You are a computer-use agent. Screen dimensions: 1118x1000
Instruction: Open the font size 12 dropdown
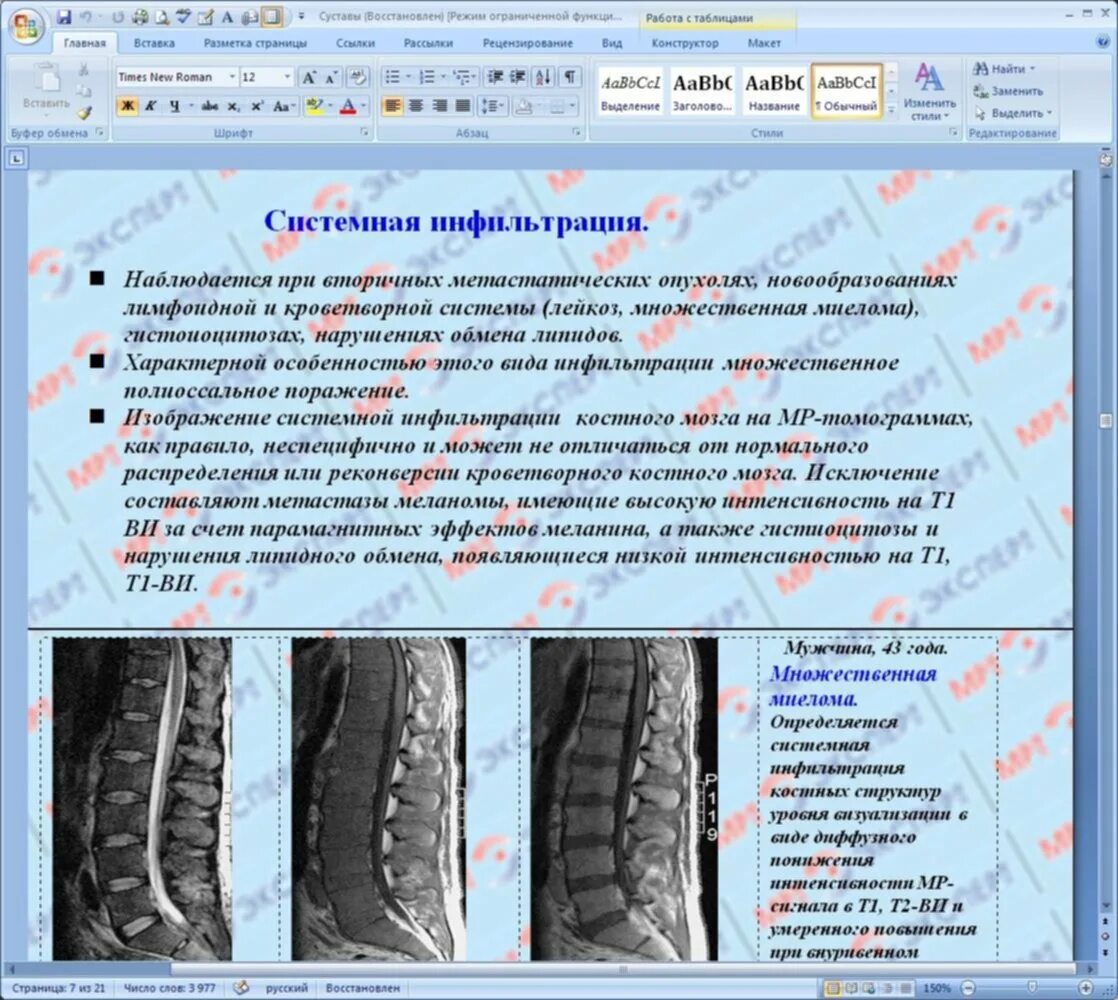(x=287, y=76)
